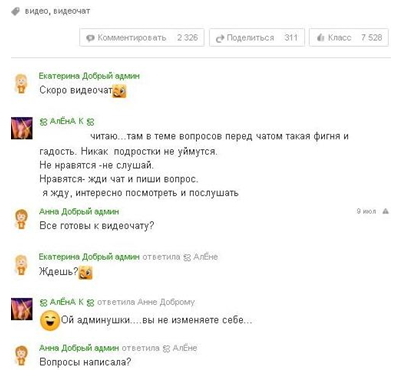Click the АлЁне reply link above Ждешь?
The width and height of the screenshot is (398, 376).
pyautogui.click(x=201, y=257)
